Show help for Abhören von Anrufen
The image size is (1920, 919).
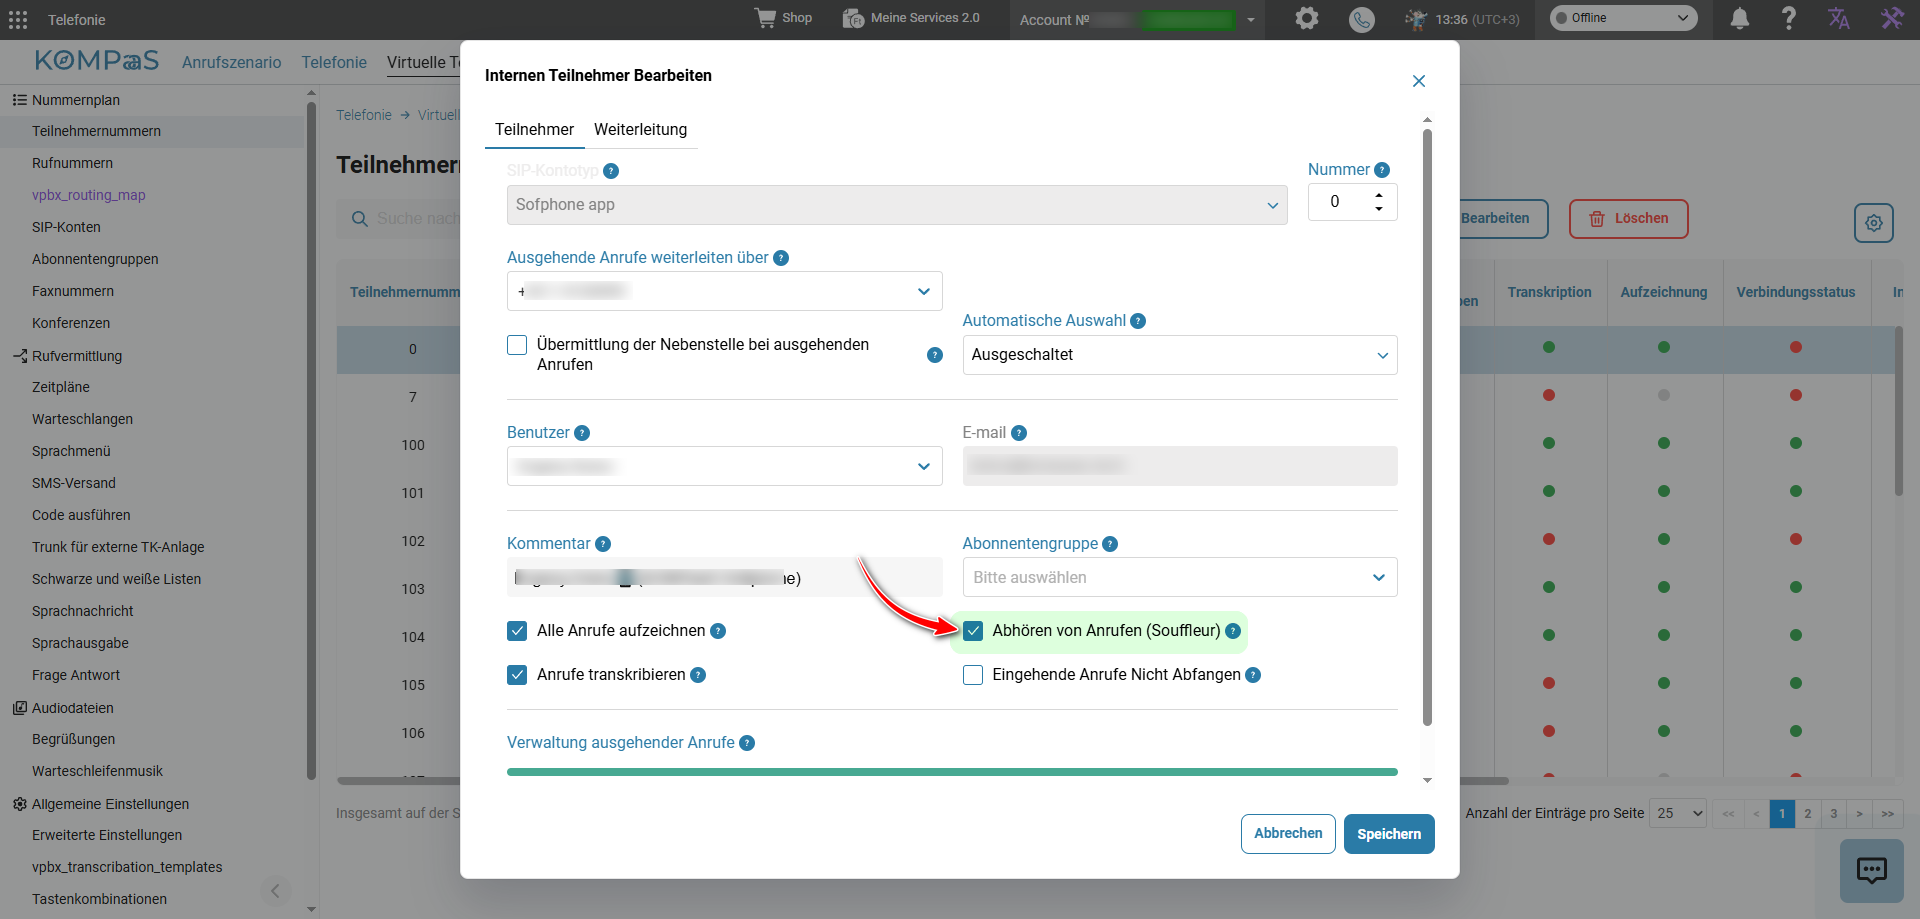(1233, 631)
